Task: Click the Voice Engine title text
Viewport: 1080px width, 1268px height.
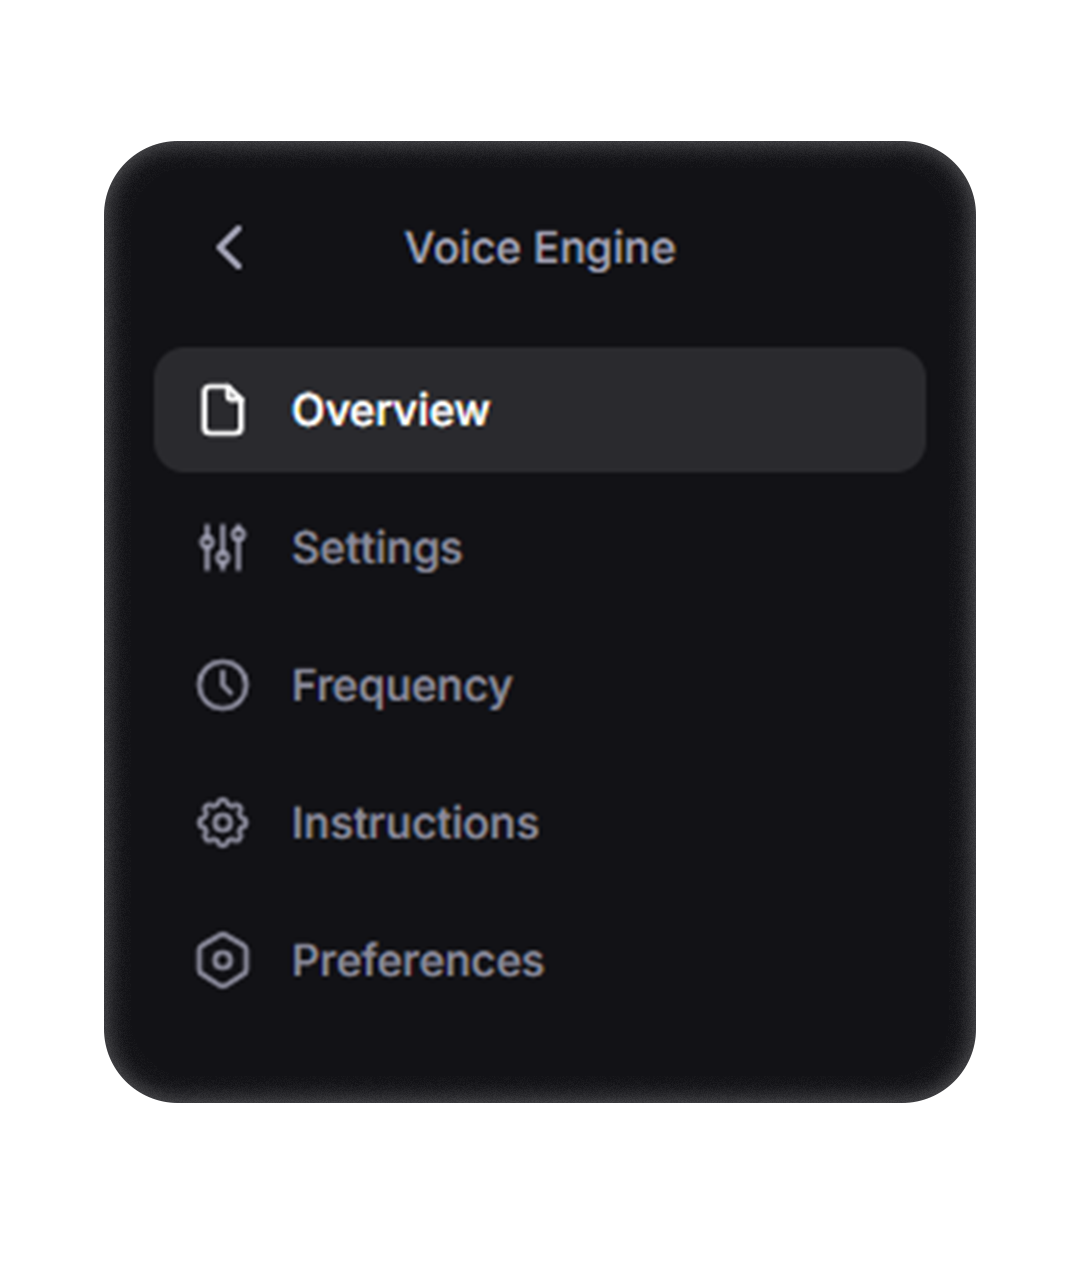Action: pyautogui.click(x=540, y=248)
